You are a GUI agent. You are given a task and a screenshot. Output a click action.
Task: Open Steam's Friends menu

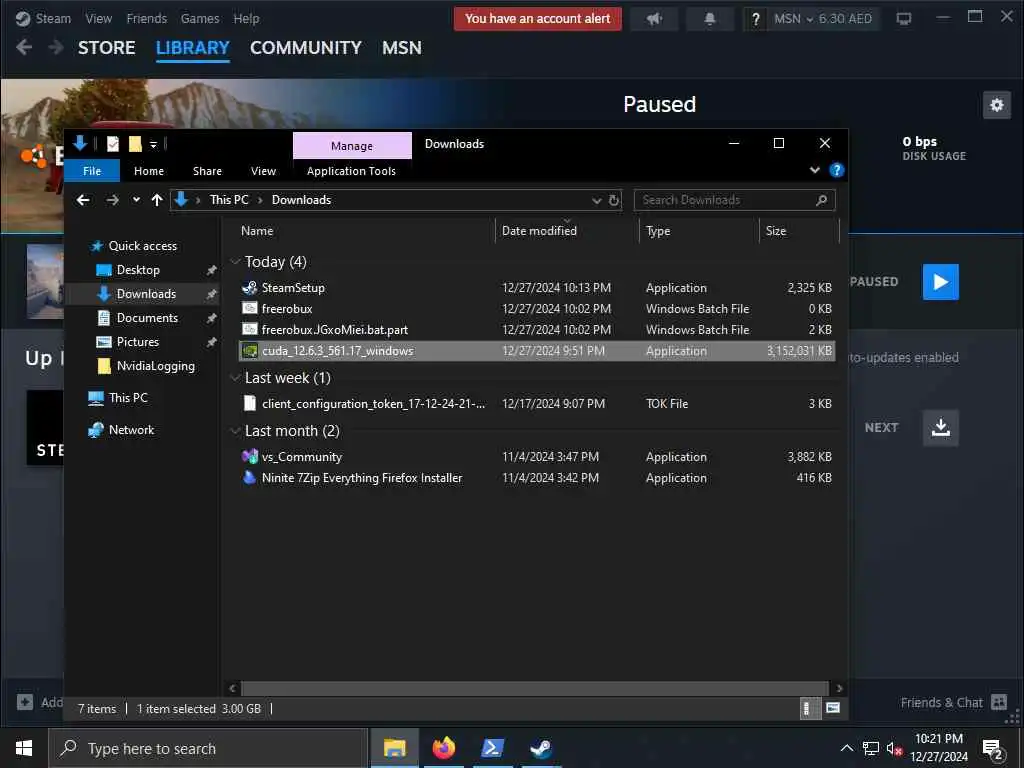[x=146, y=18]
